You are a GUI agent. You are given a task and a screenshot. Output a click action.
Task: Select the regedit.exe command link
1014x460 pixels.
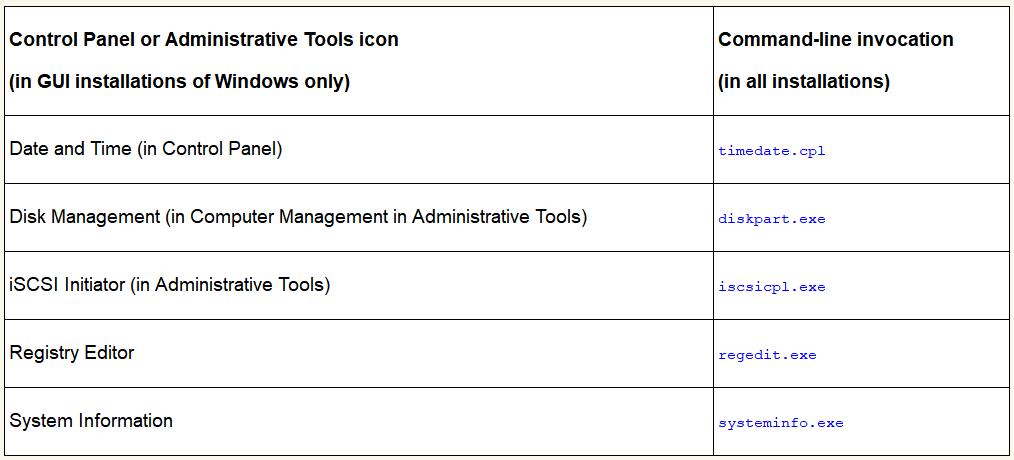tap(767, 355)
